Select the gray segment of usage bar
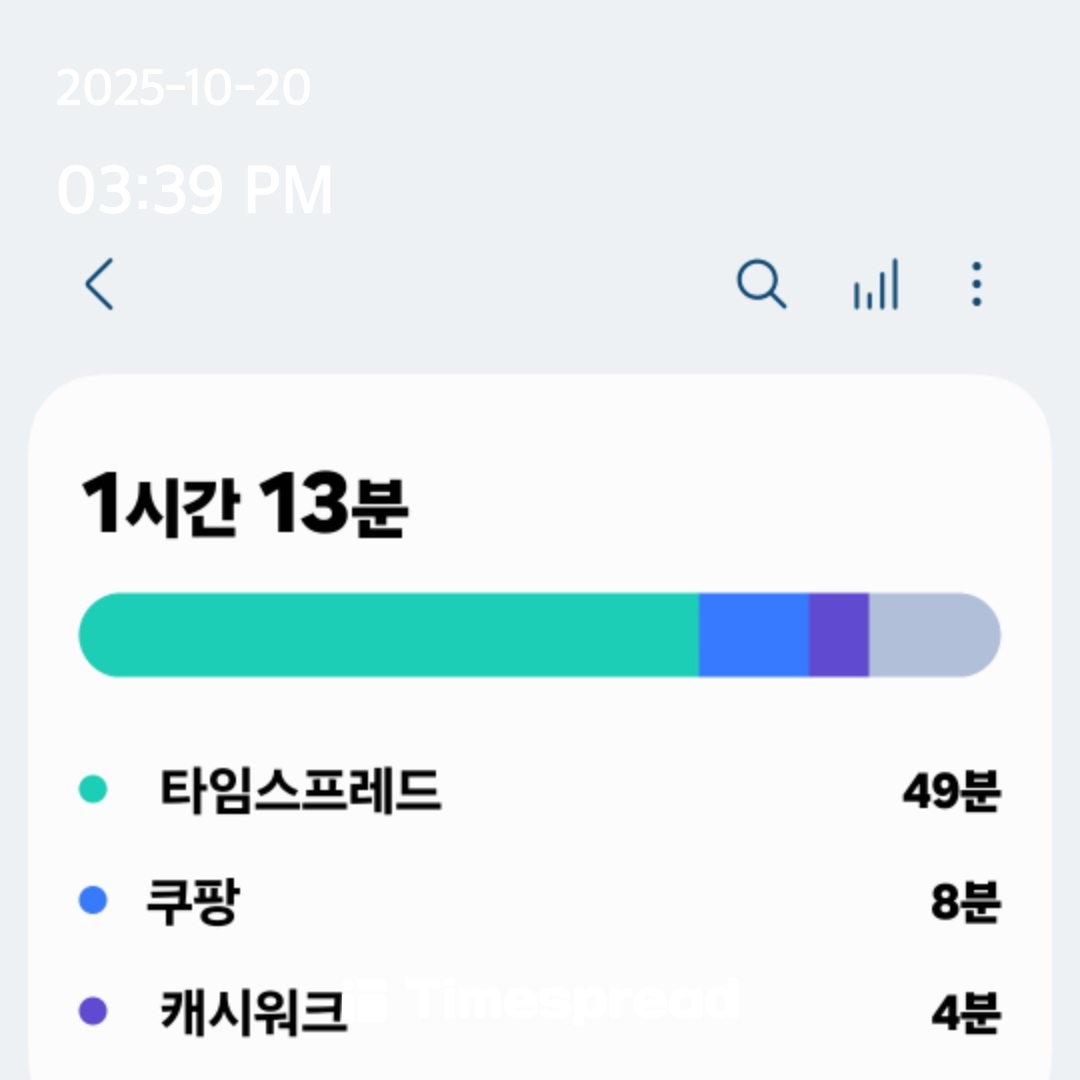Viewport: 1080px width, 1080px height. coord(932,635)
